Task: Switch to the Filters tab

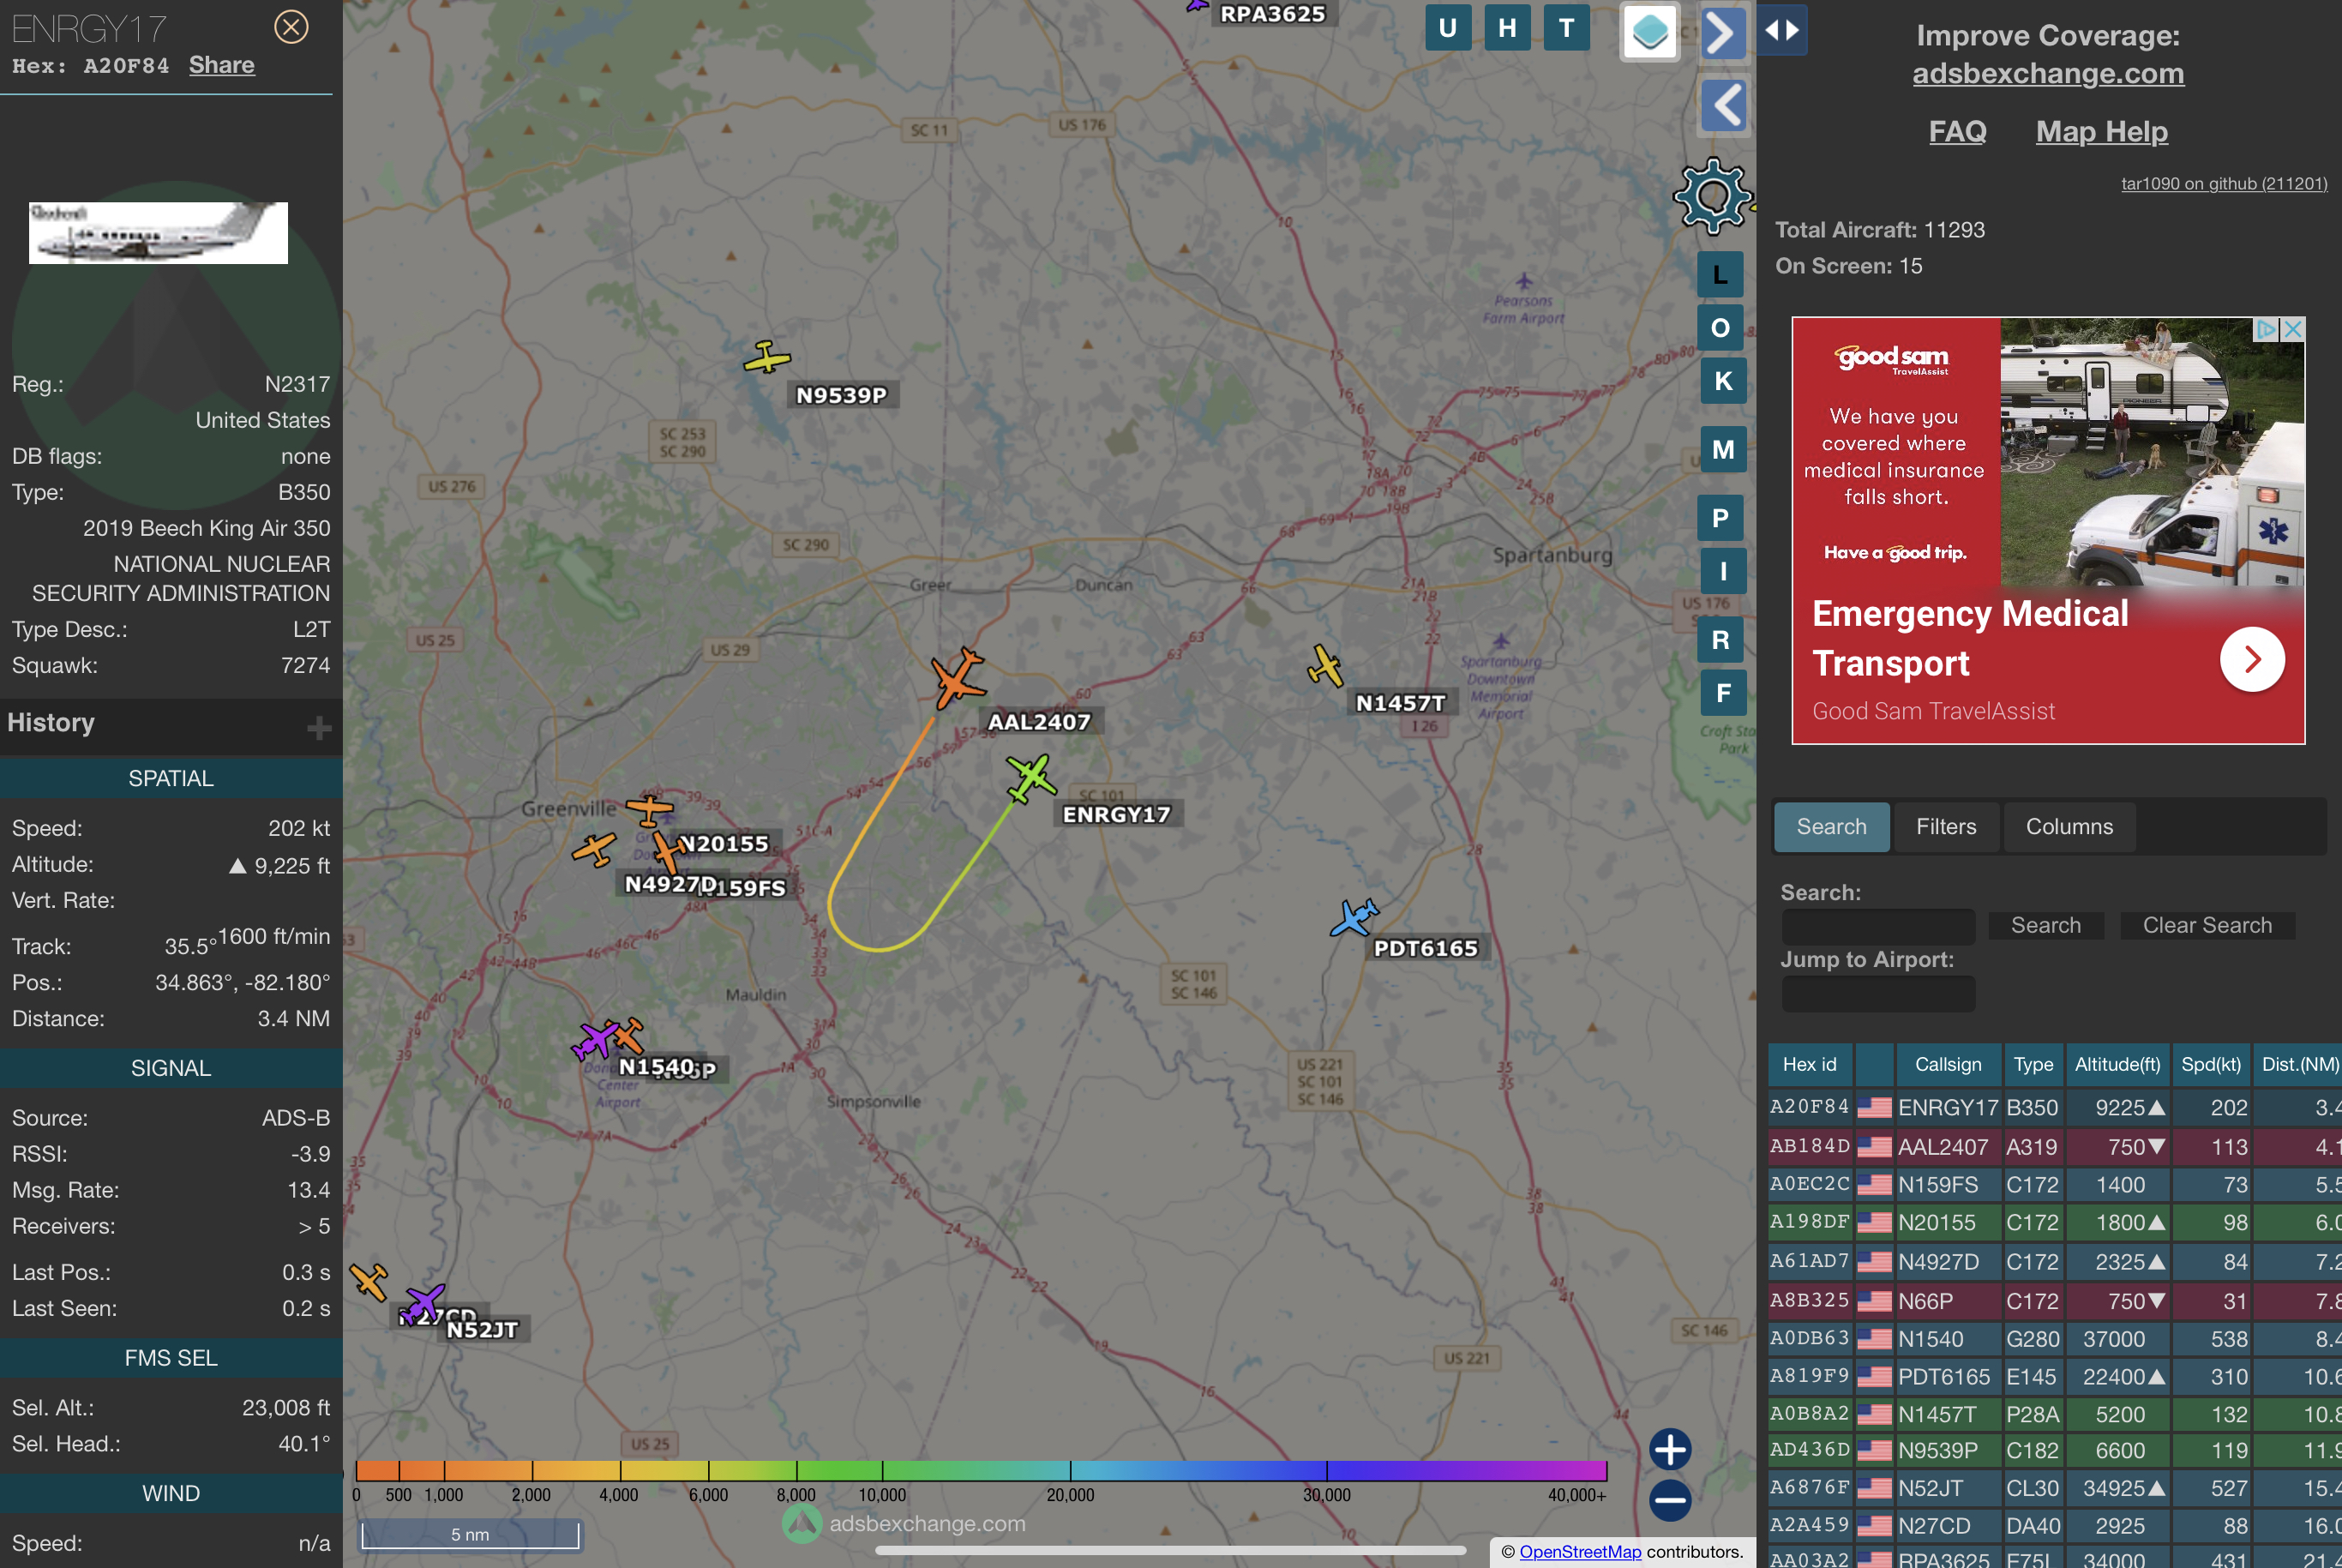Action: (1945, 826)
